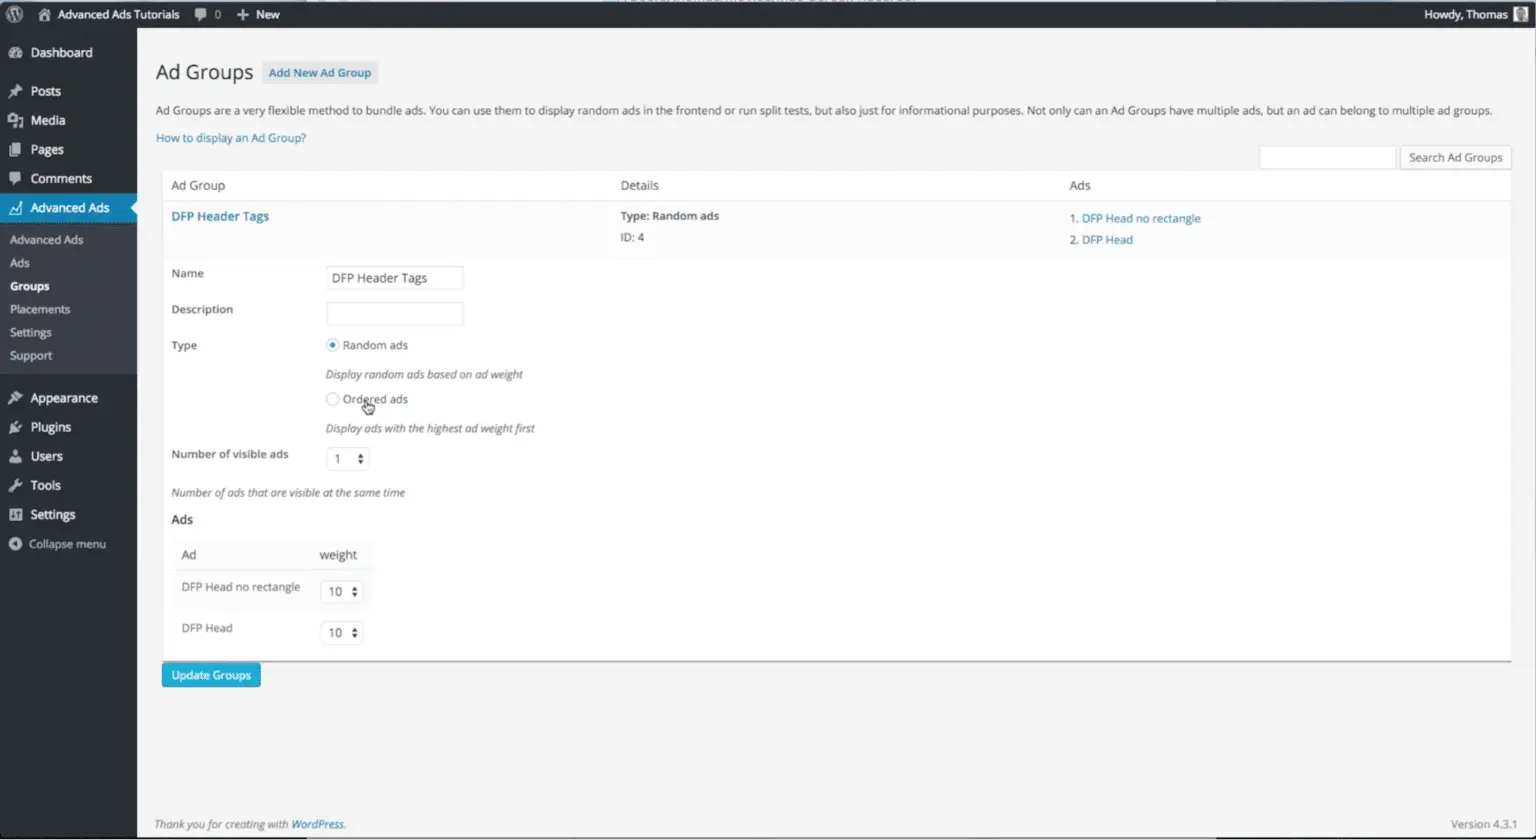Click the Appearance brush icon
Viewport: 1536px width, 840px height.
(x=15, y=398)
